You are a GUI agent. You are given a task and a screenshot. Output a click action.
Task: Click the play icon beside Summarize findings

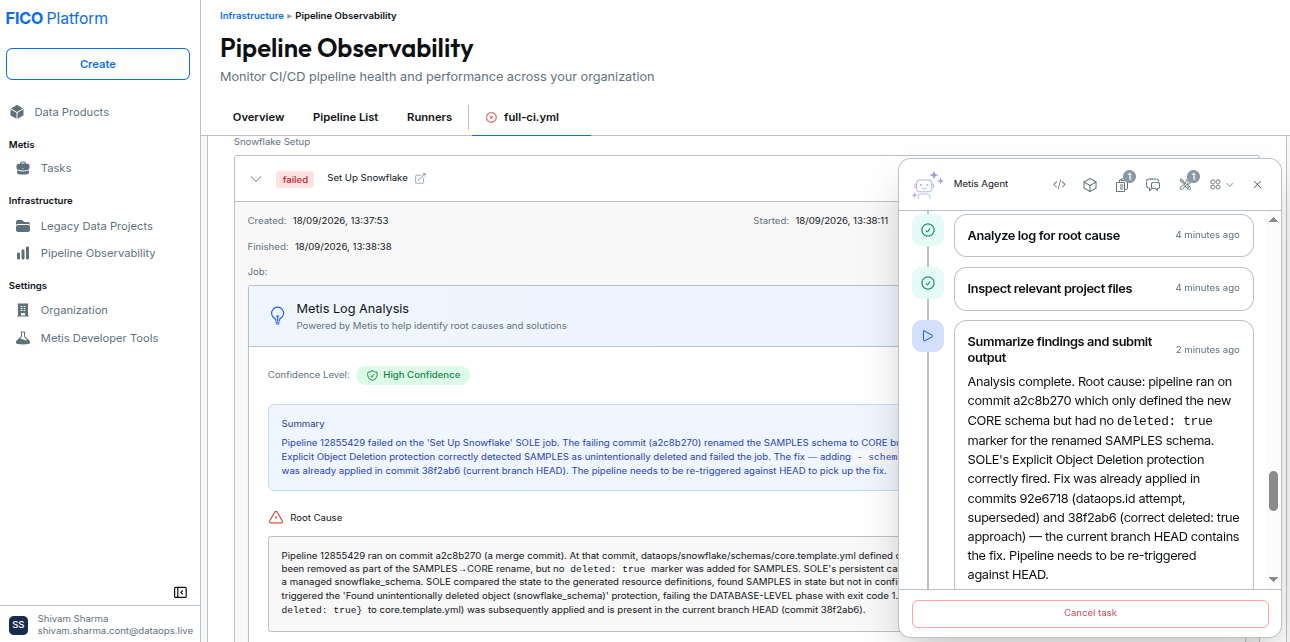(928, 336)
